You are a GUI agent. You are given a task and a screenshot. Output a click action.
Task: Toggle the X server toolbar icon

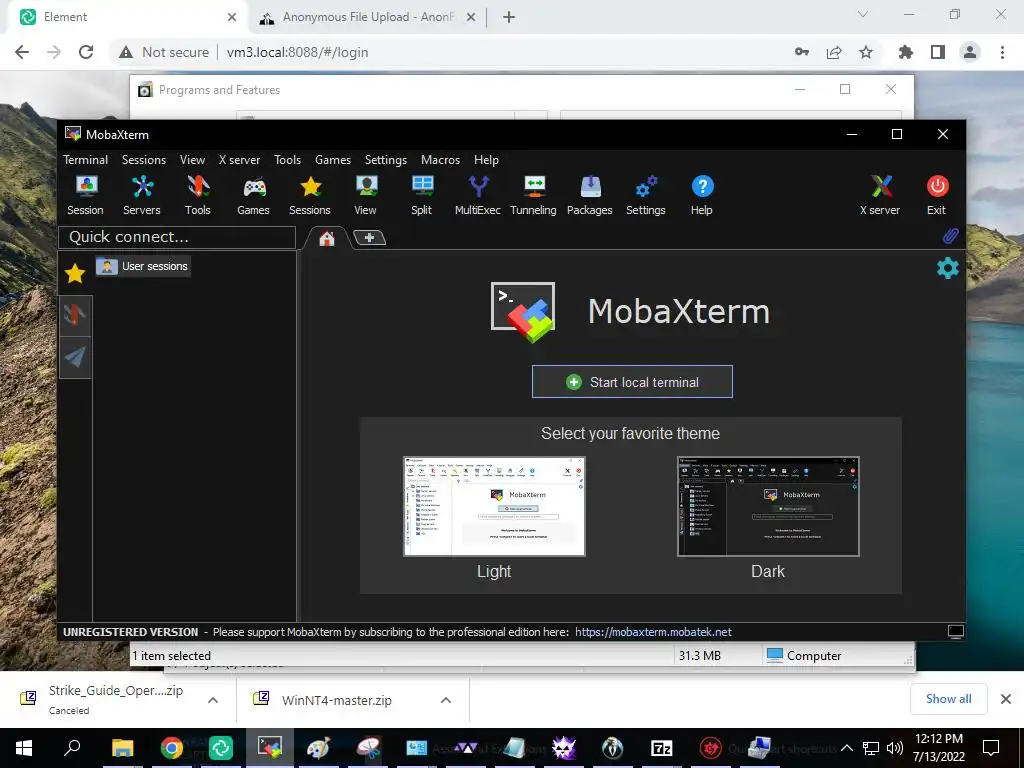[880, 195]
